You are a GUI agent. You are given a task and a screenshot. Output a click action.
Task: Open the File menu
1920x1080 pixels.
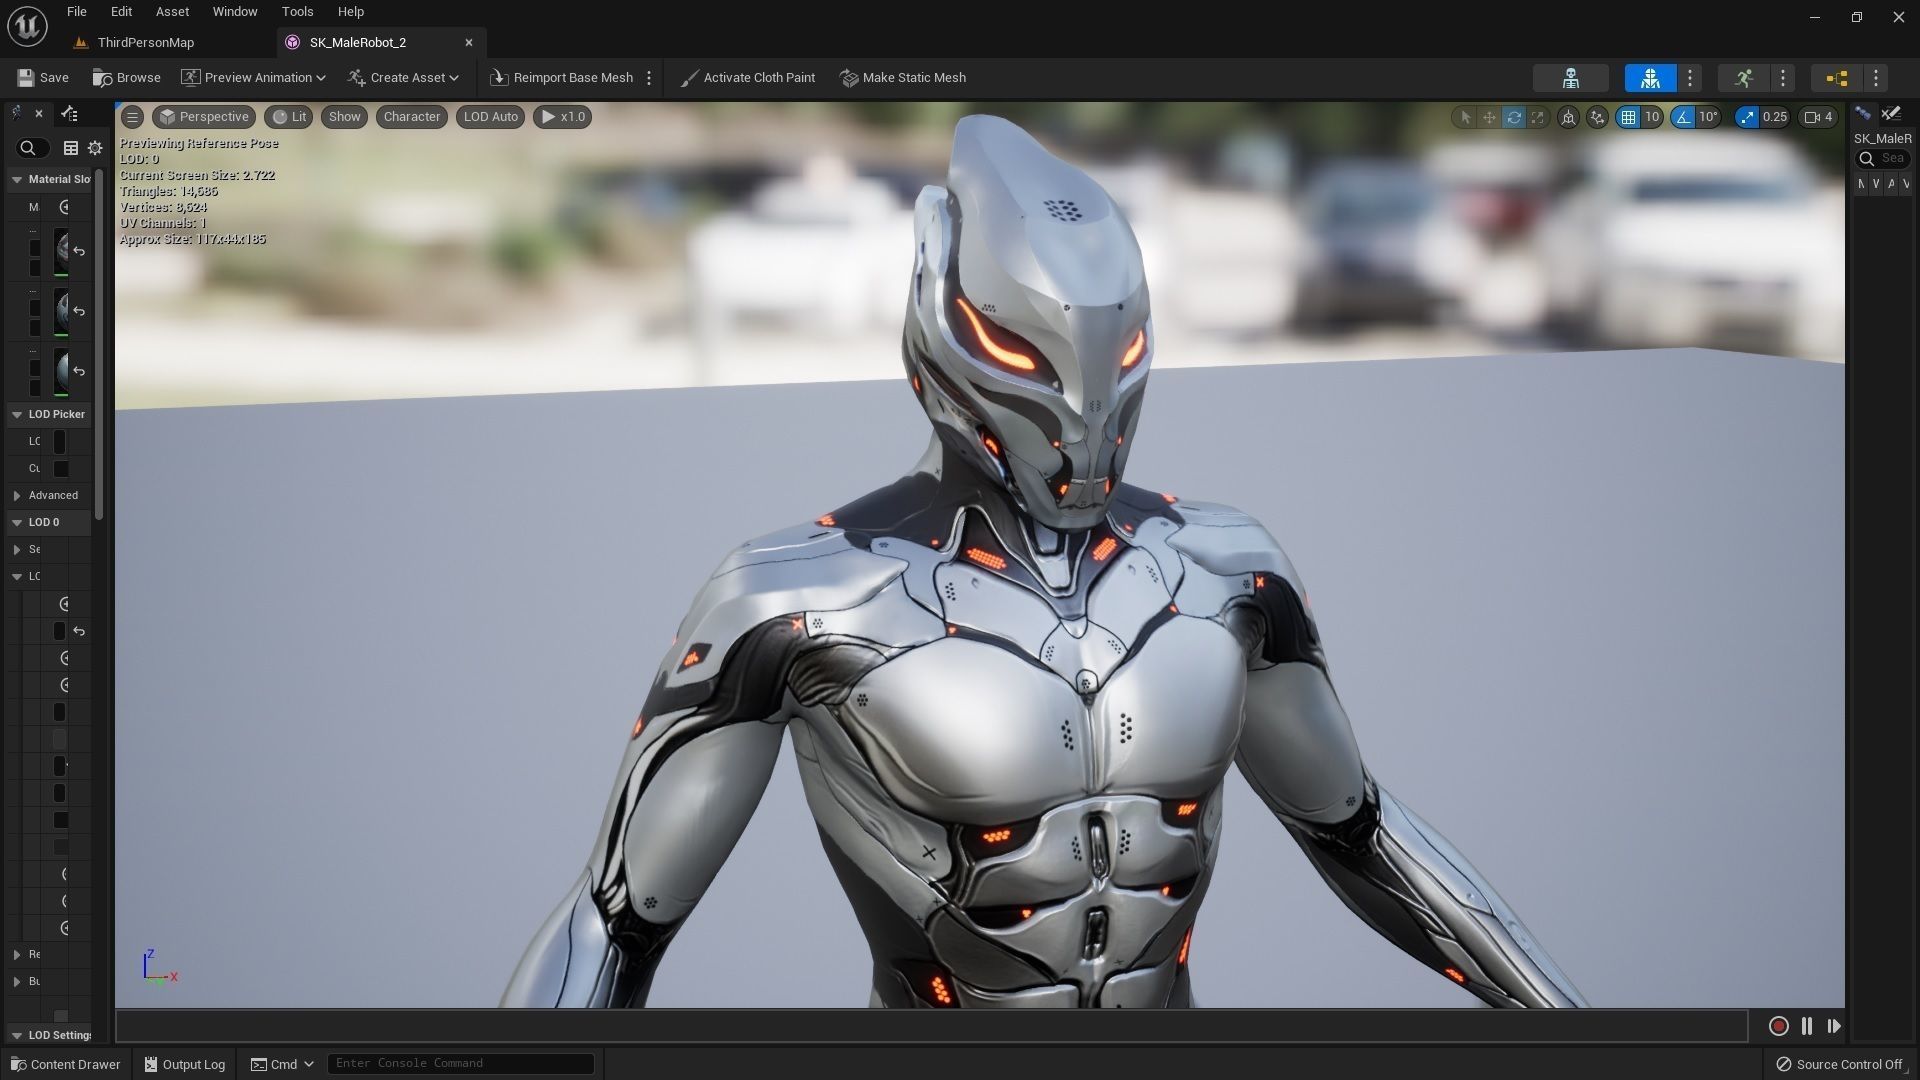pos(77,12)
